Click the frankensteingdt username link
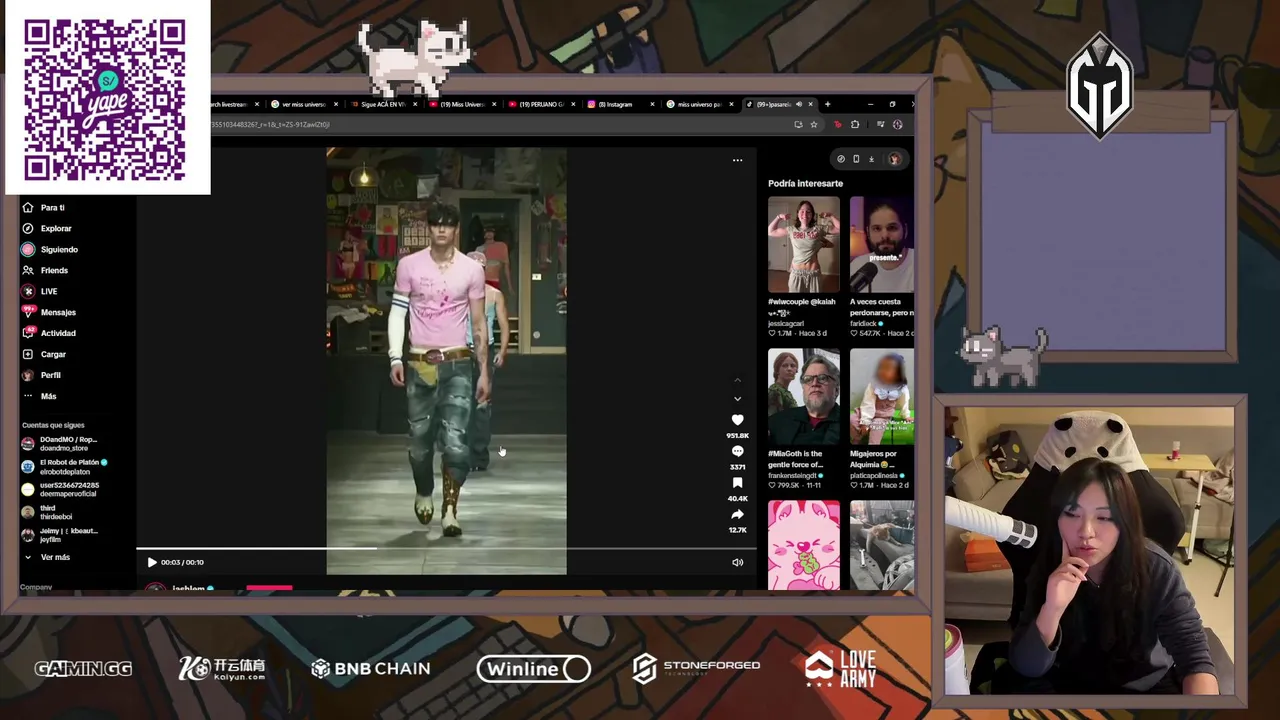 (795, 475)
